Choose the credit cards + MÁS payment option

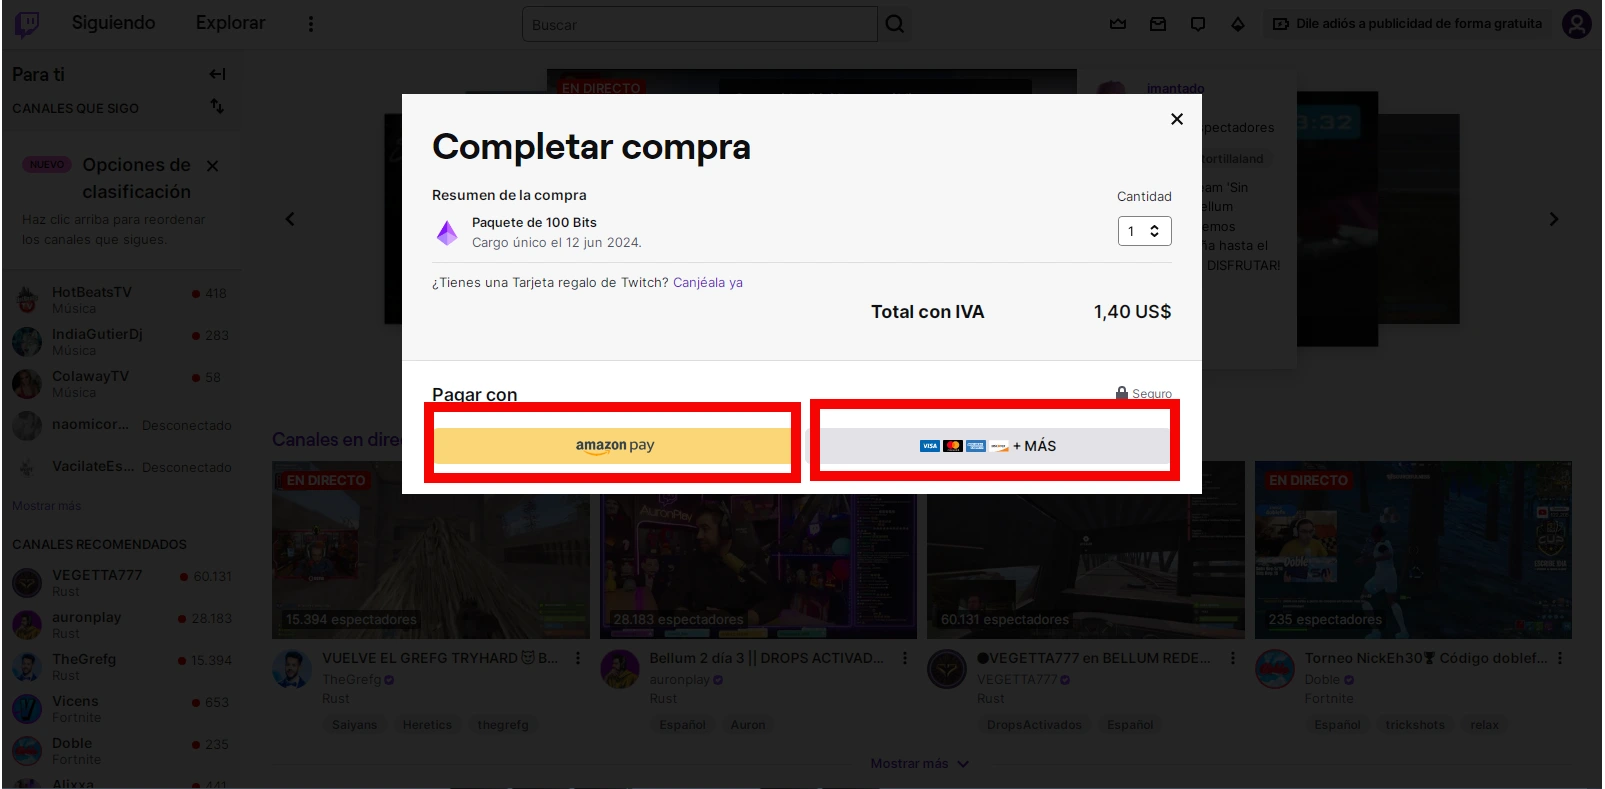[x=995, y=446]
